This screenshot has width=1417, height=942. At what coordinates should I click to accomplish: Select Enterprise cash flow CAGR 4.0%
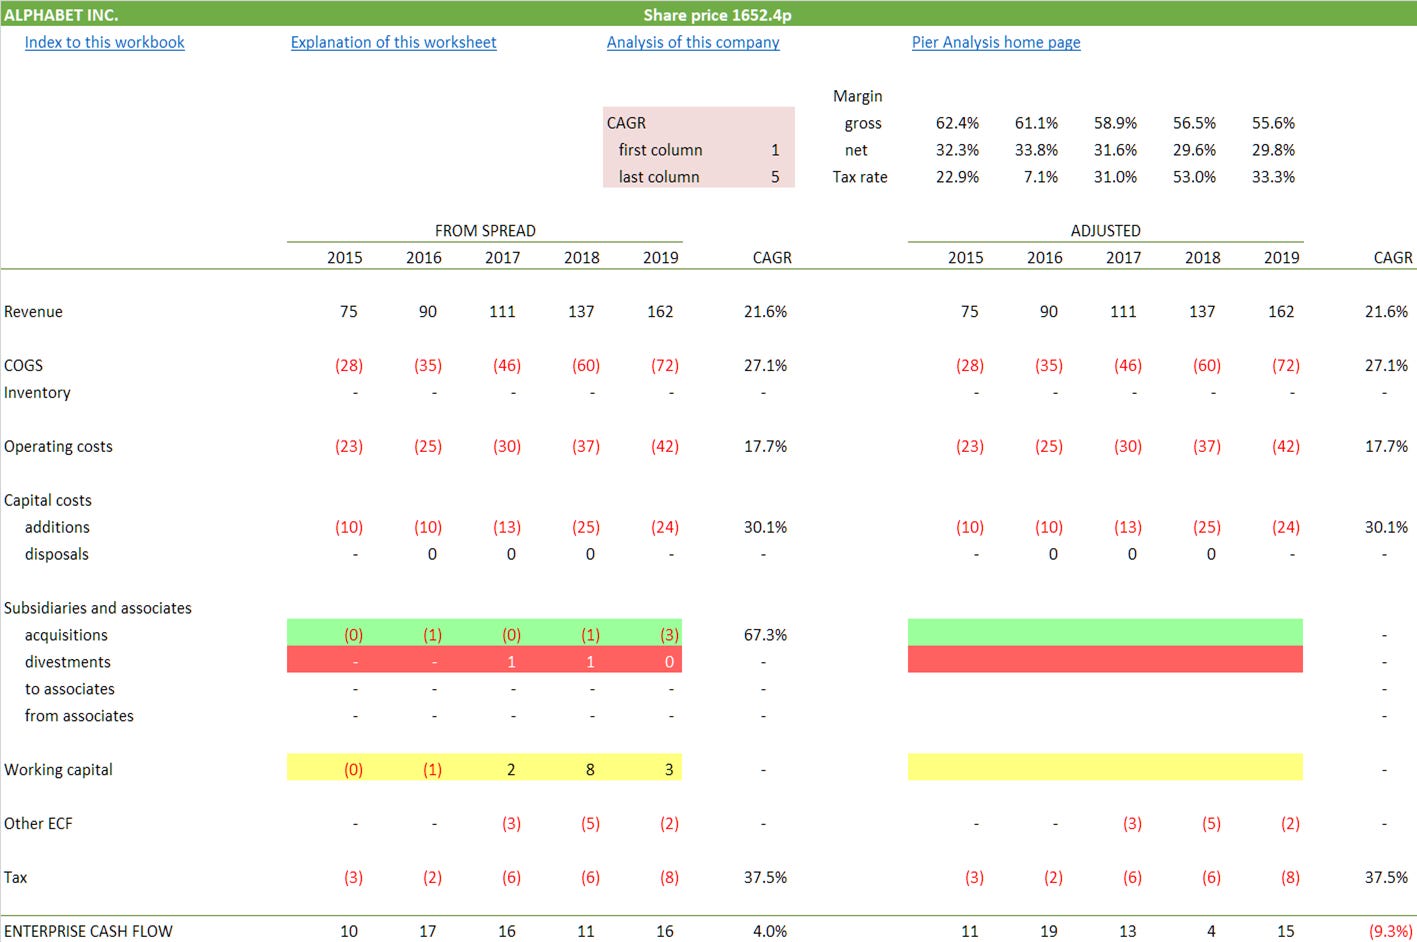(x=770, y=931)
